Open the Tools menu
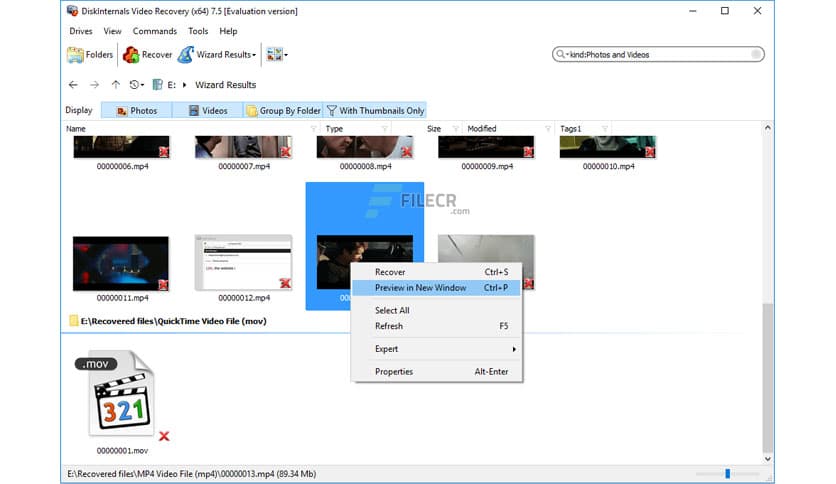The height and width of the screenshot is (484, 836). point(198,31)
